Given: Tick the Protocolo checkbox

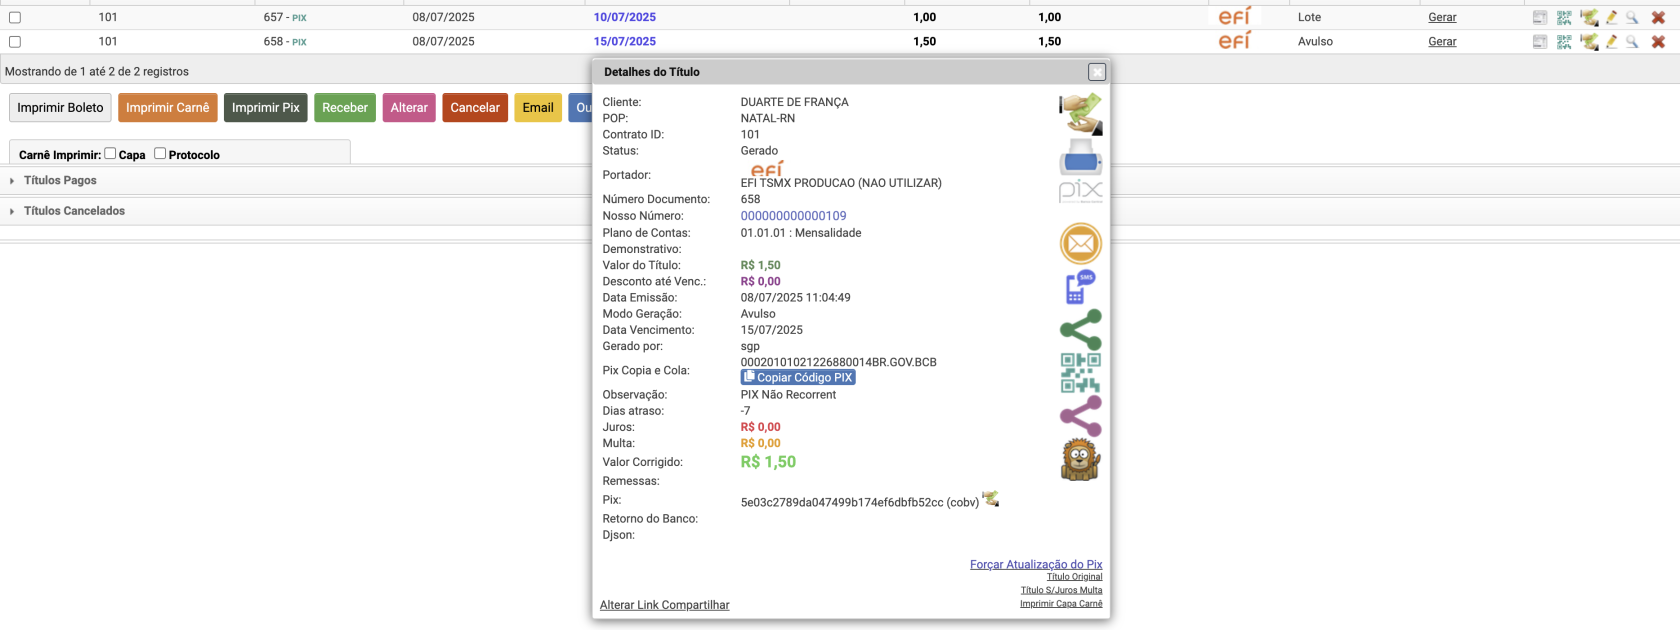Looking at the screenshot, I should (160, 154).
